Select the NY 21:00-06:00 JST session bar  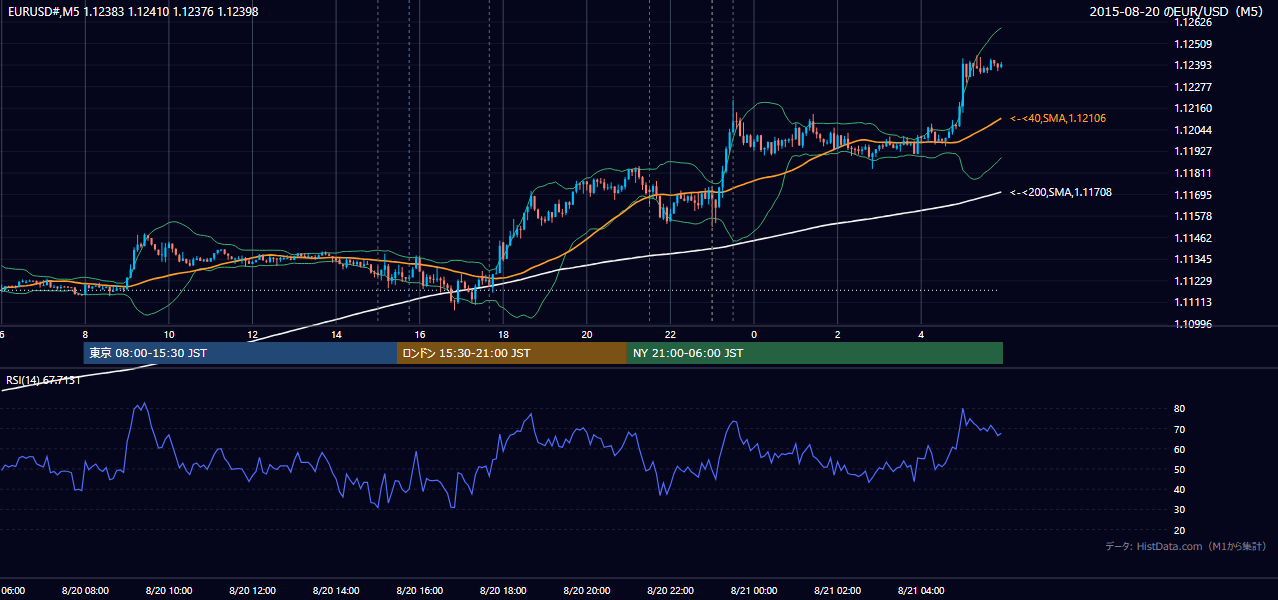click(815, 353)
